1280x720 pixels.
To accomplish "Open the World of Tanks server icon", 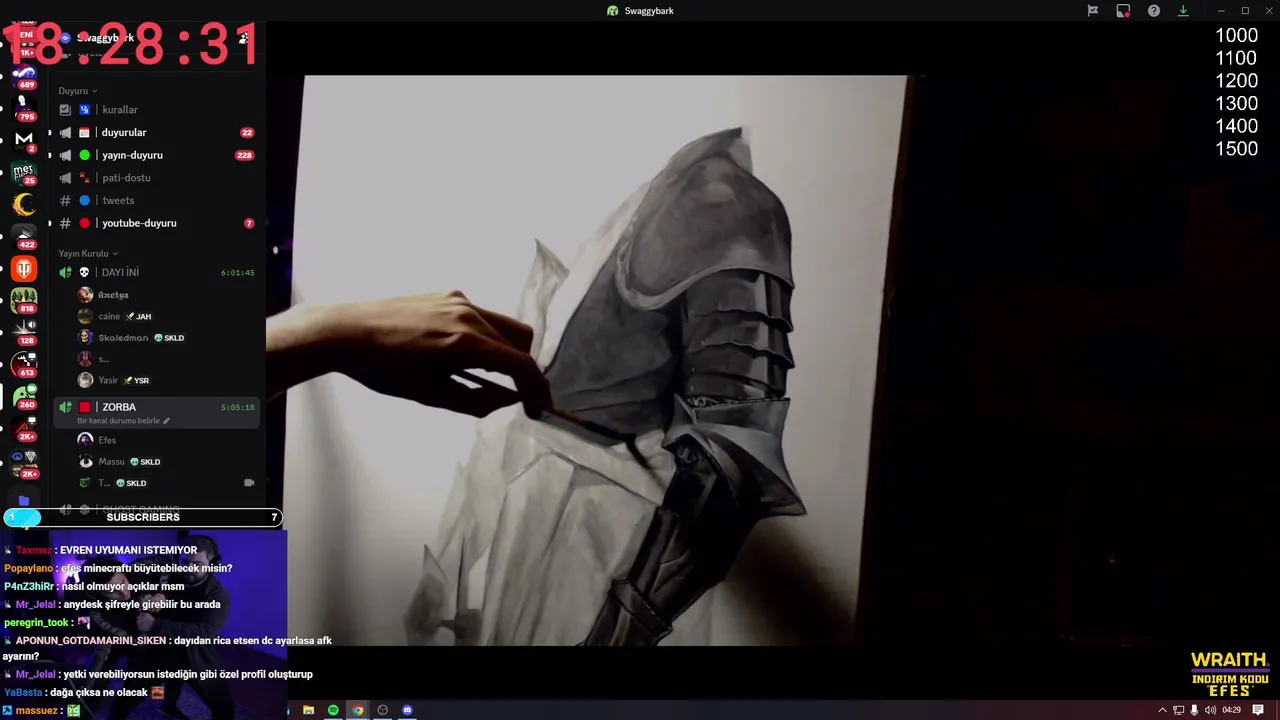I will pyautogui.click(x=24, y=269).
